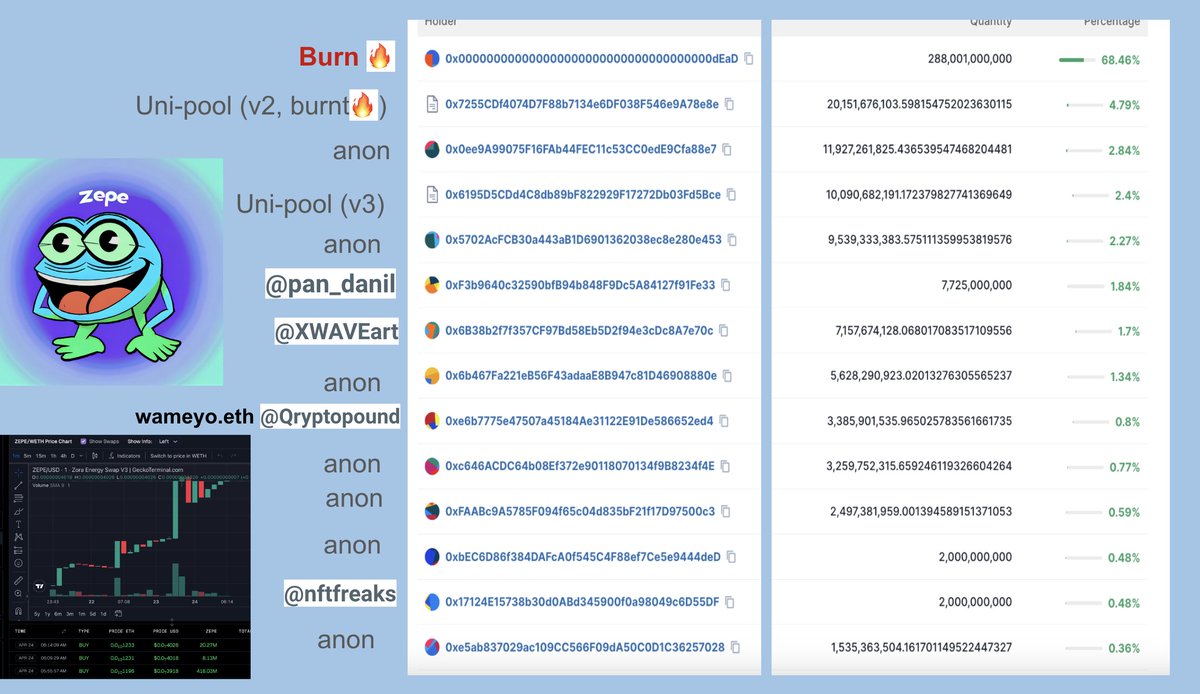Select the 15m timeframe in chart
Screen dimensions: 1200x694
[x=41, y=456]
